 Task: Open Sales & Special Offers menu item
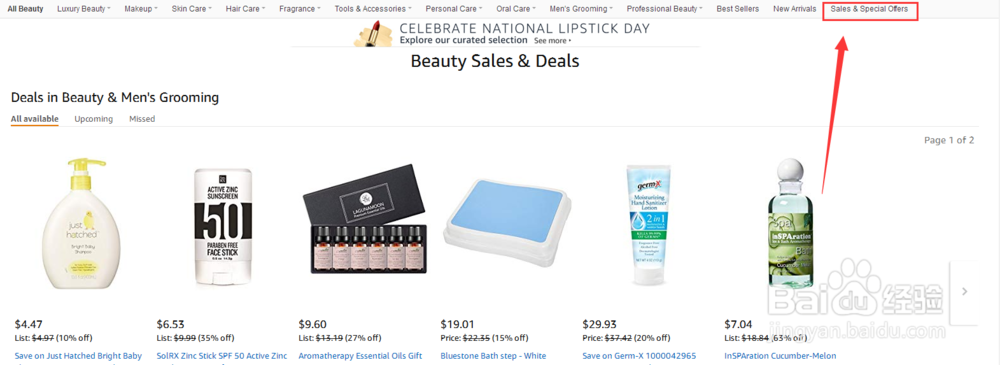[x=869, y=9]
